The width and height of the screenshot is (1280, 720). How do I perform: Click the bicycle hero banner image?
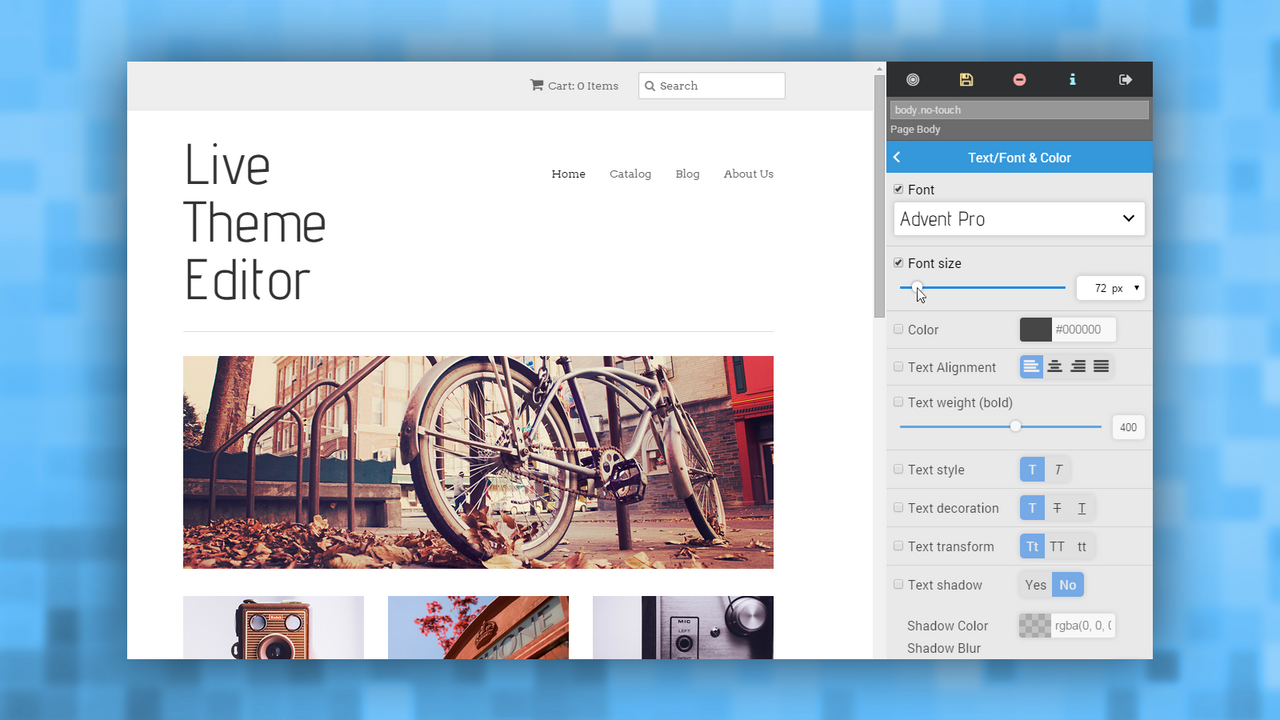pos(478,462)
